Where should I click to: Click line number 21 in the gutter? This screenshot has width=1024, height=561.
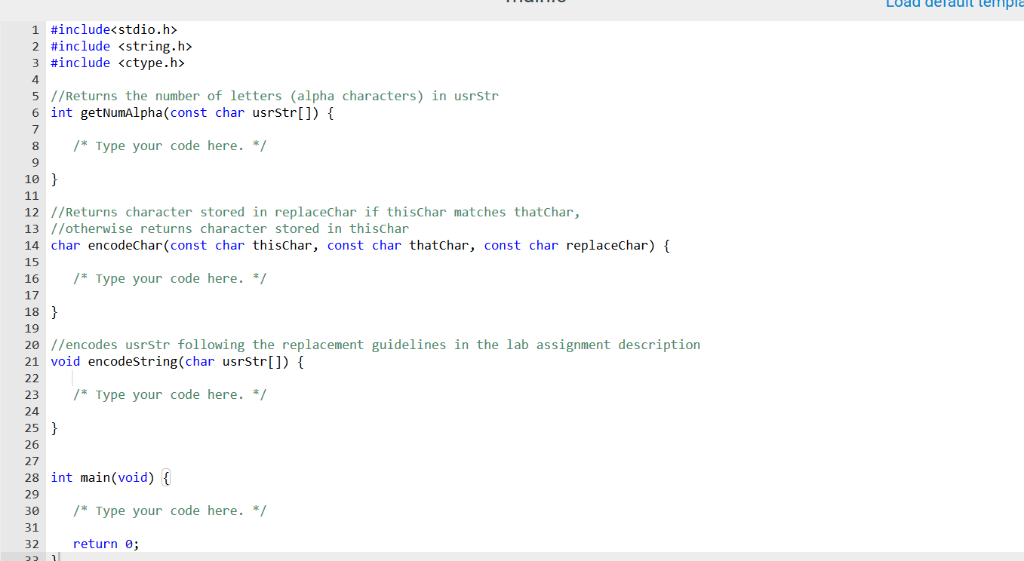pos(32,362)
